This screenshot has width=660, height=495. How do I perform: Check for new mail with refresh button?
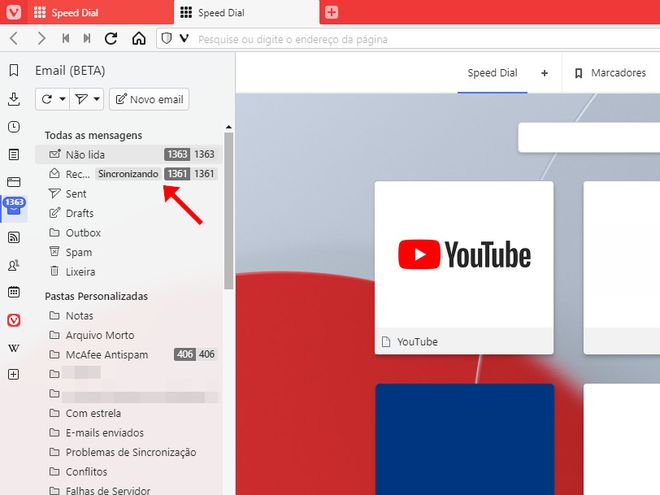[x=46, y=99]
